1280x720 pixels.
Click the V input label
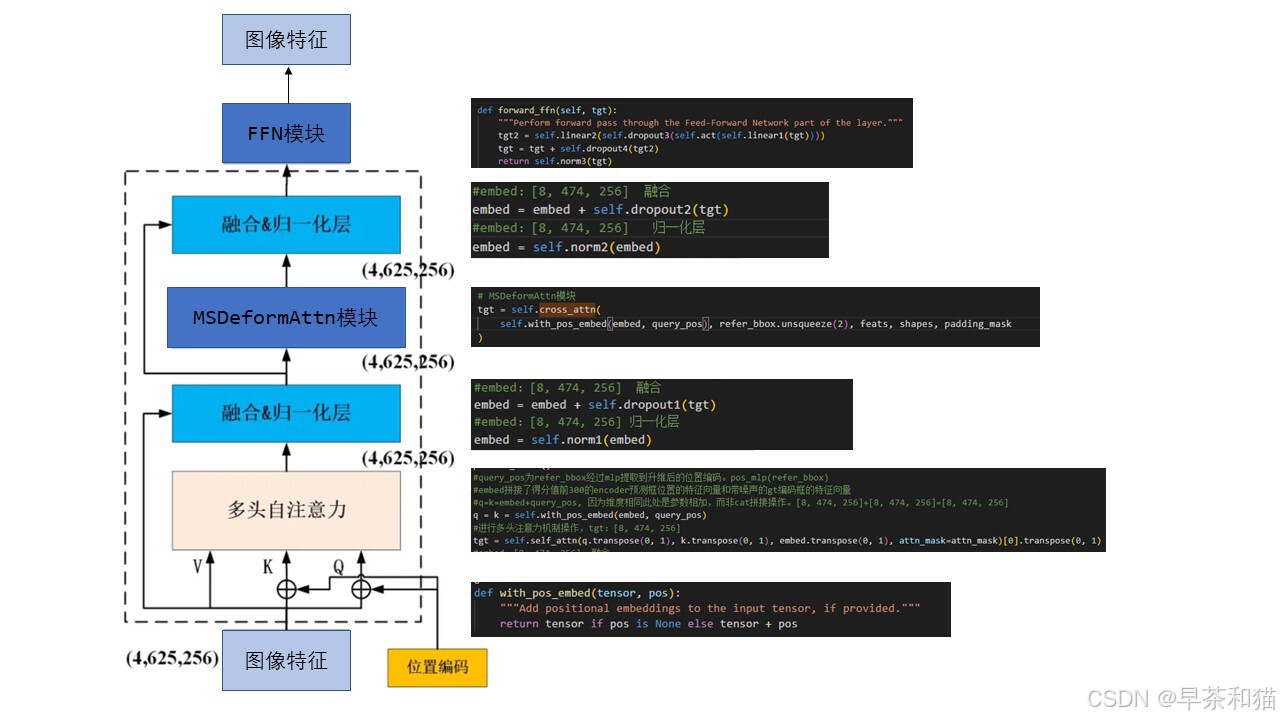click(x=197, y=567)
